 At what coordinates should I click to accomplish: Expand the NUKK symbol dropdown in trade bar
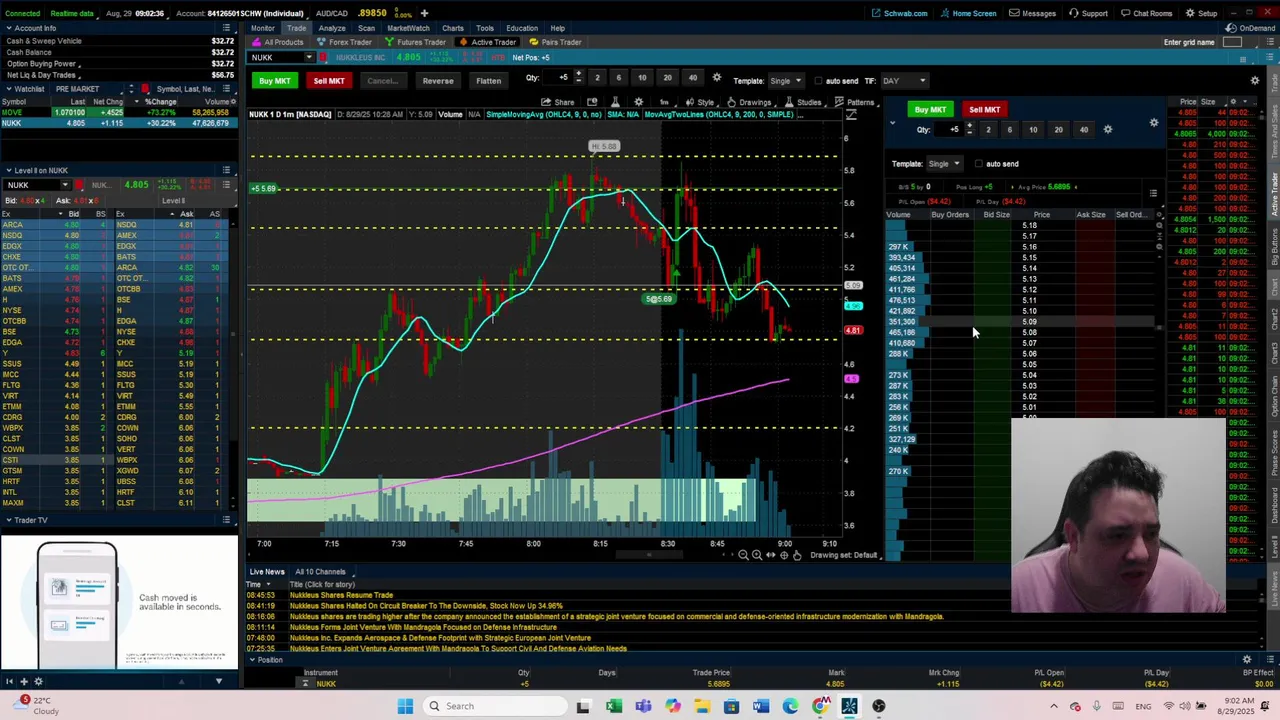click(x=308, y=57)
